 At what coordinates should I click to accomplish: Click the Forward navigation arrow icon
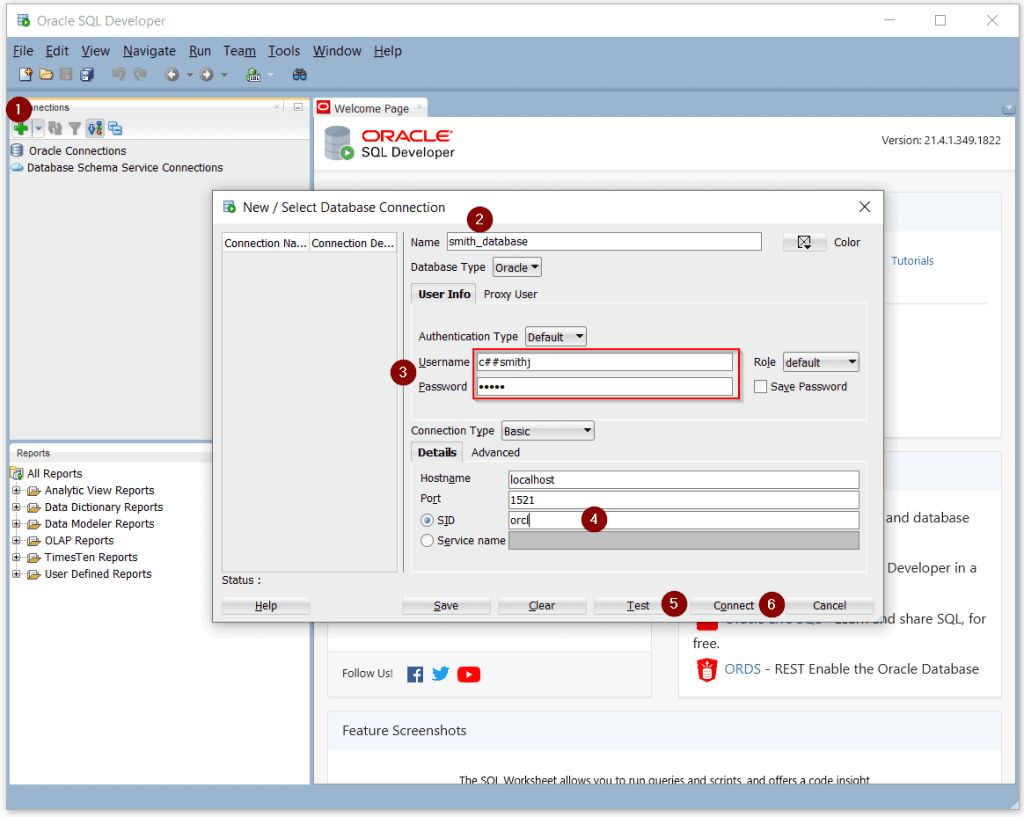pyautogui.click(x=206, y=75)
